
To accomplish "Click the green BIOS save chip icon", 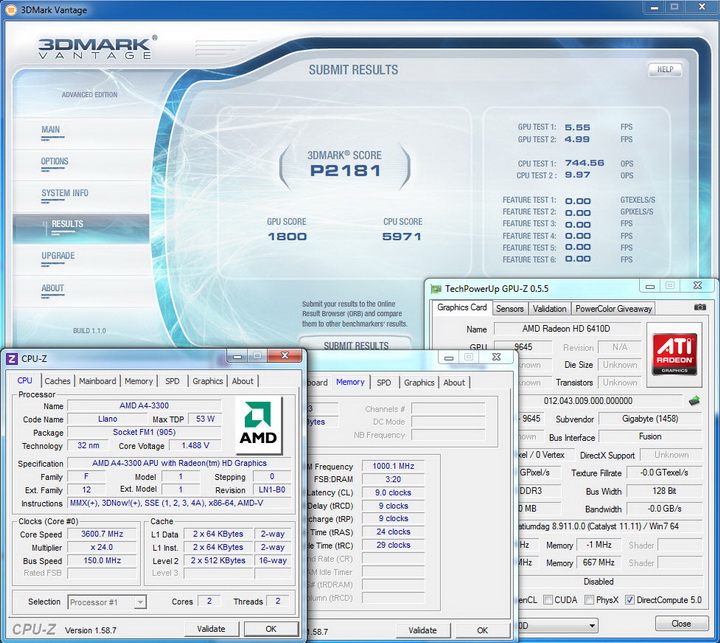I will pos(694,400).
